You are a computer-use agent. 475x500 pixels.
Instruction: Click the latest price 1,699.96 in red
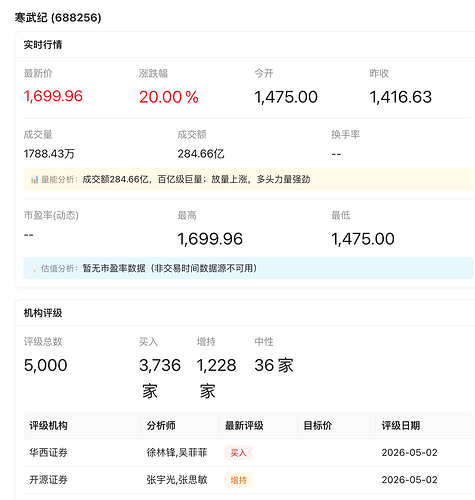53,96
